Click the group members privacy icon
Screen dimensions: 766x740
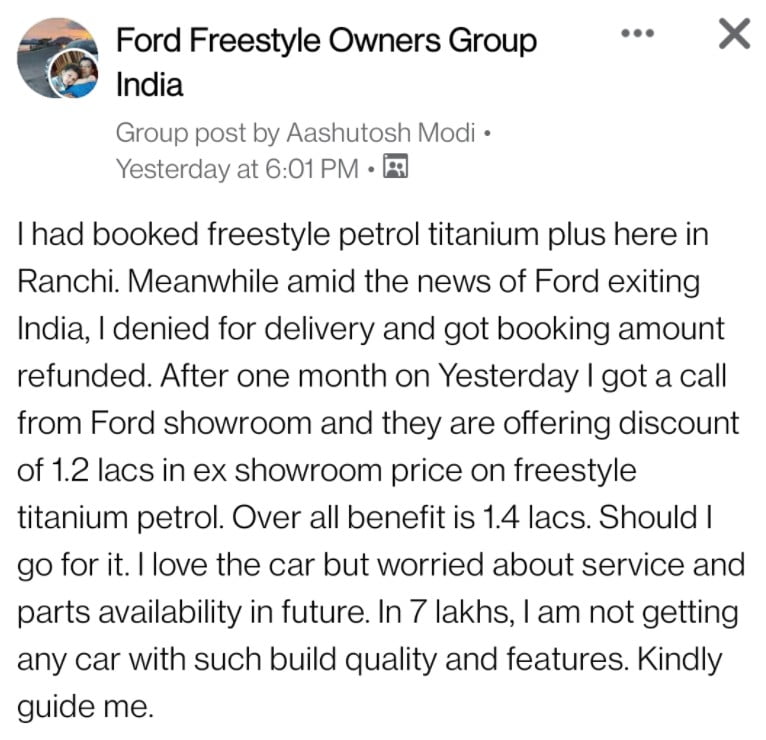(395, 166)
